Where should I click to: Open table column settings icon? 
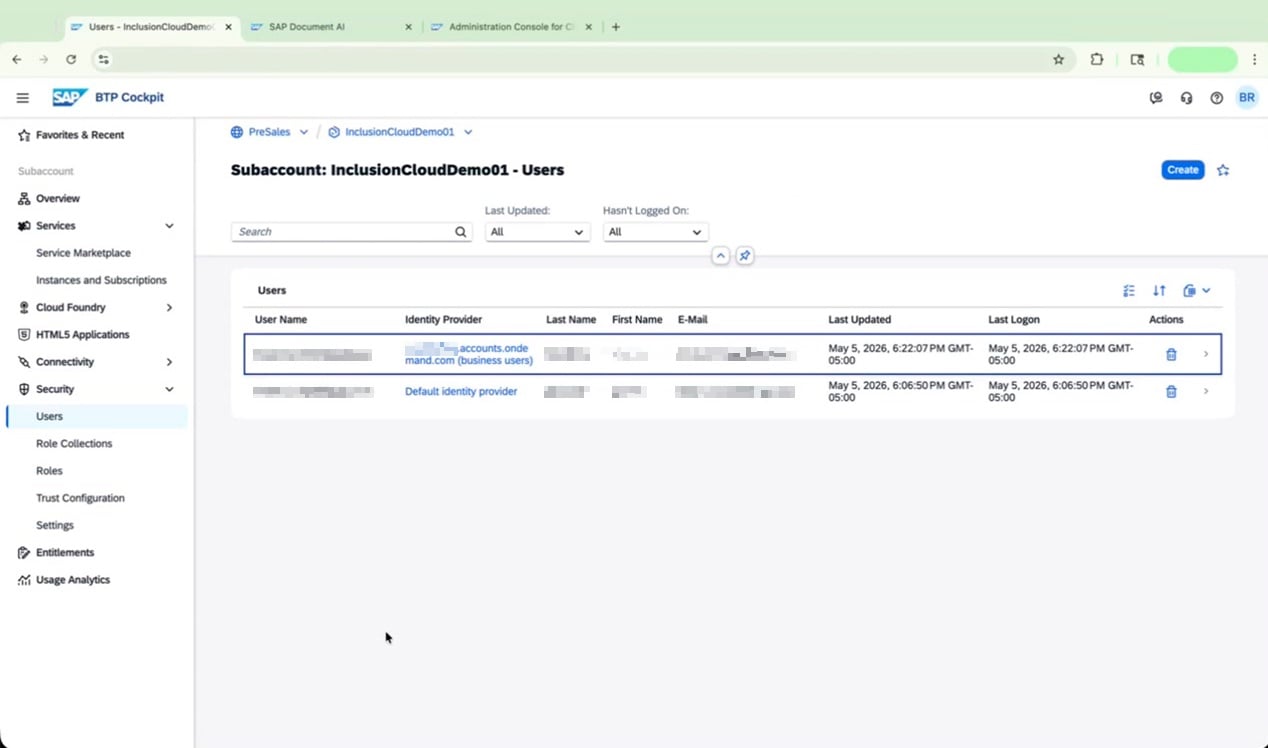(1129, 291)
